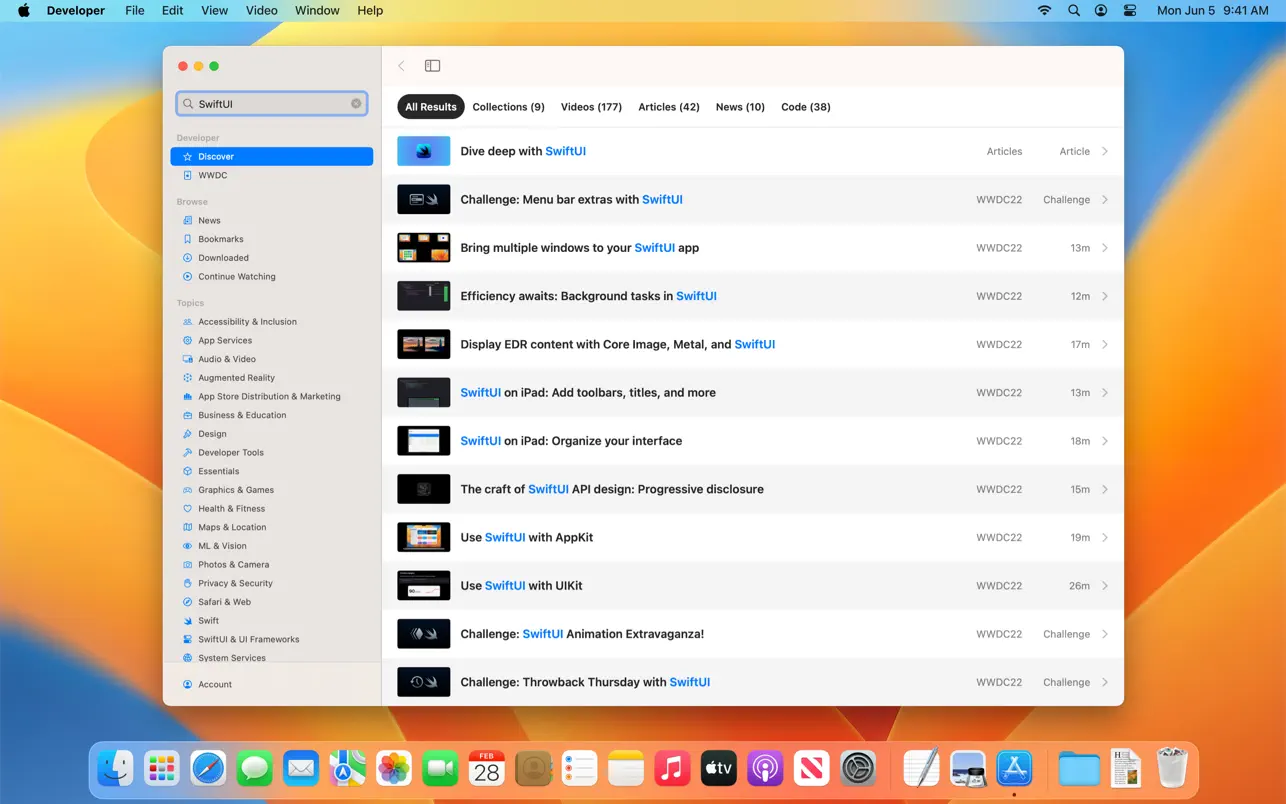The width and height of the screenshot is (1286, 804).
Task: Open chevron for Bring multiple windows row
Action: pyautogui.click(x=1105, y=248)
